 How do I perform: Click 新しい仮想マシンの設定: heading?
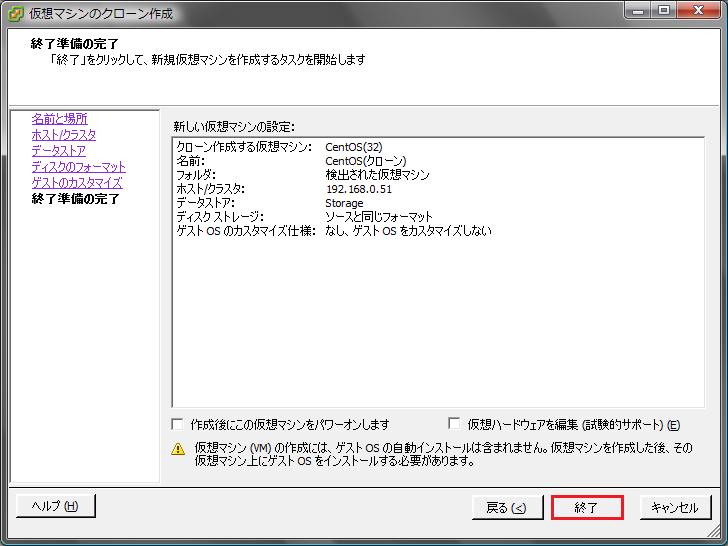pyautogui.click(x=234, y=127)
